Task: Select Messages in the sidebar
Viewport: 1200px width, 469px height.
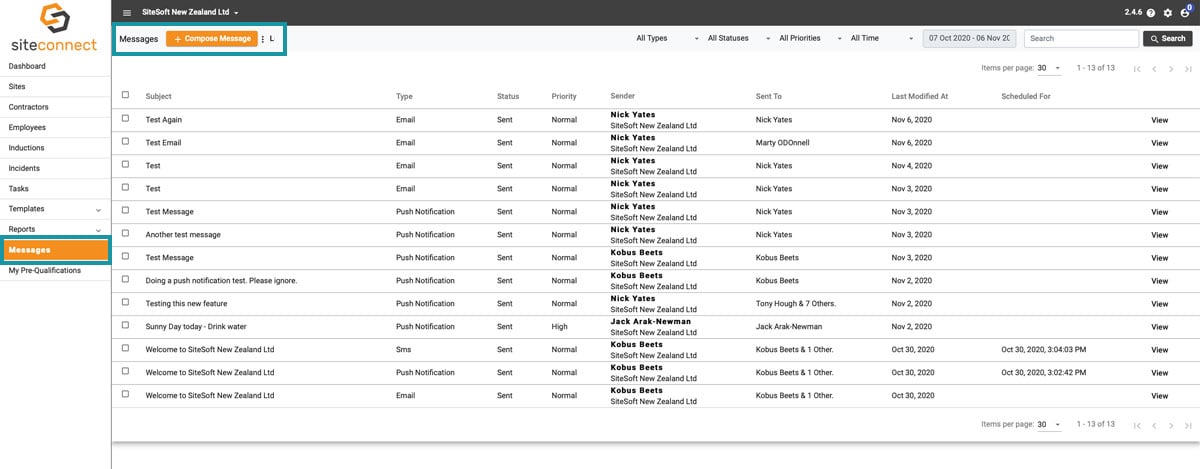Action: 56,250
